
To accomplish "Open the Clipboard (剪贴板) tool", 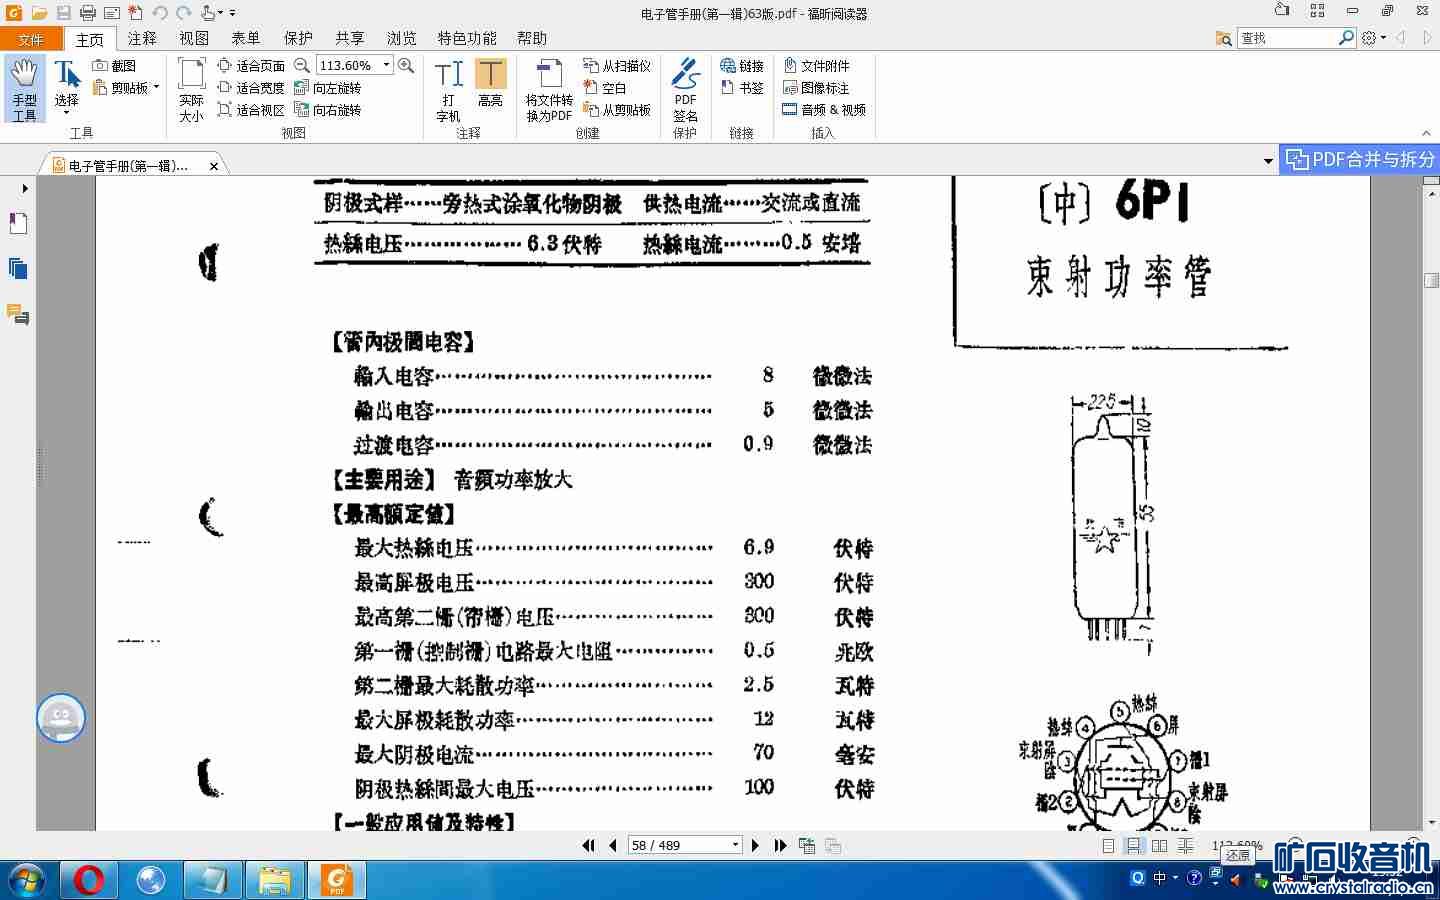I will [x=121, y=88].
